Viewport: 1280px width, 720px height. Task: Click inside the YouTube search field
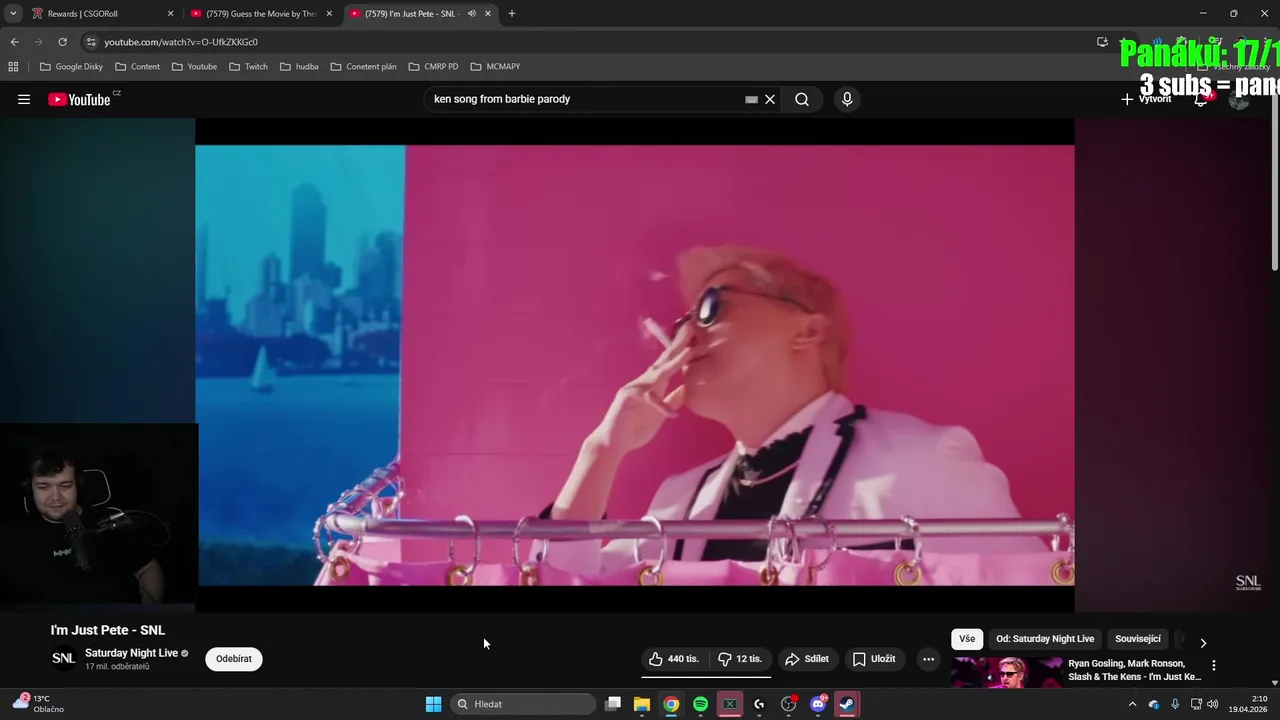[585, 99]
